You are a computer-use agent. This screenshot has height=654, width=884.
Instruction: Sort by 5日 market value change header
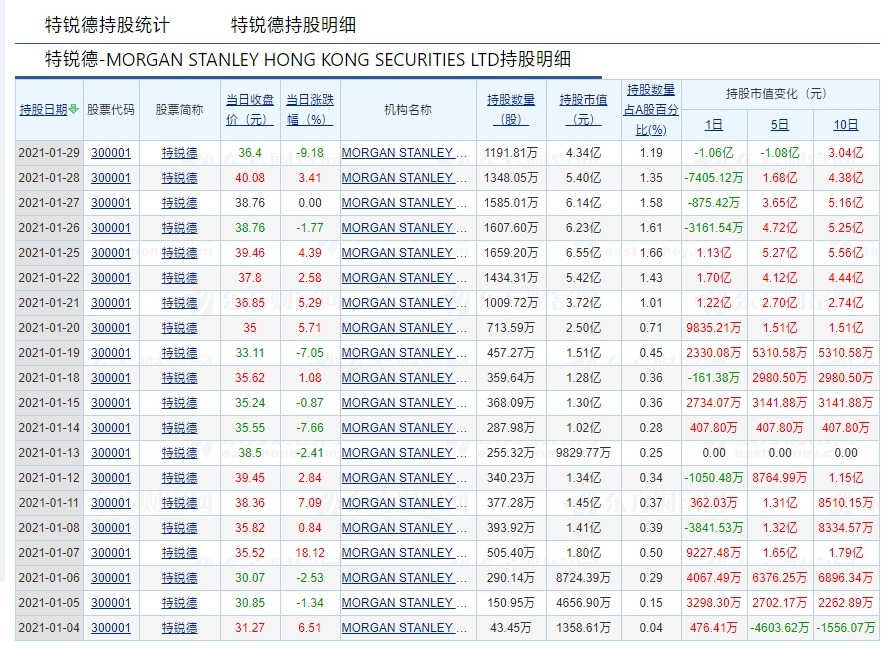pos(780,125)
